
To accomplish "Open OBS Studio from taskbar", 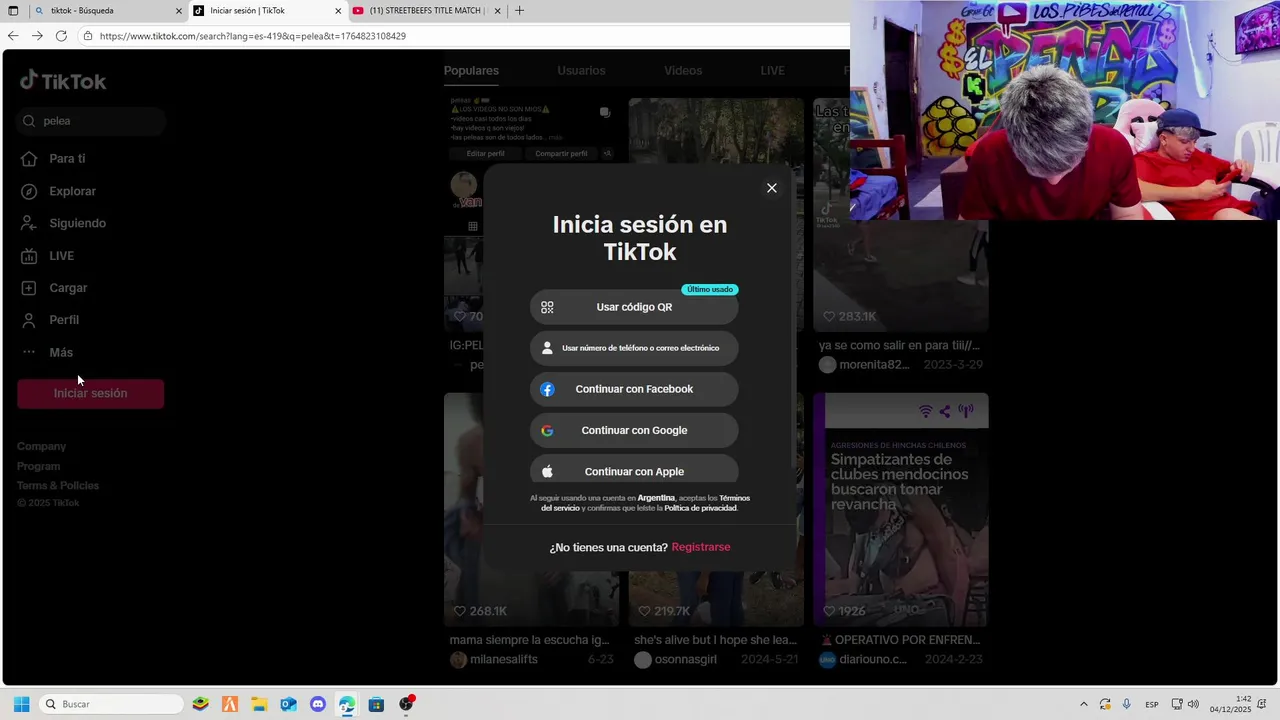I will [x=406, y=704].
